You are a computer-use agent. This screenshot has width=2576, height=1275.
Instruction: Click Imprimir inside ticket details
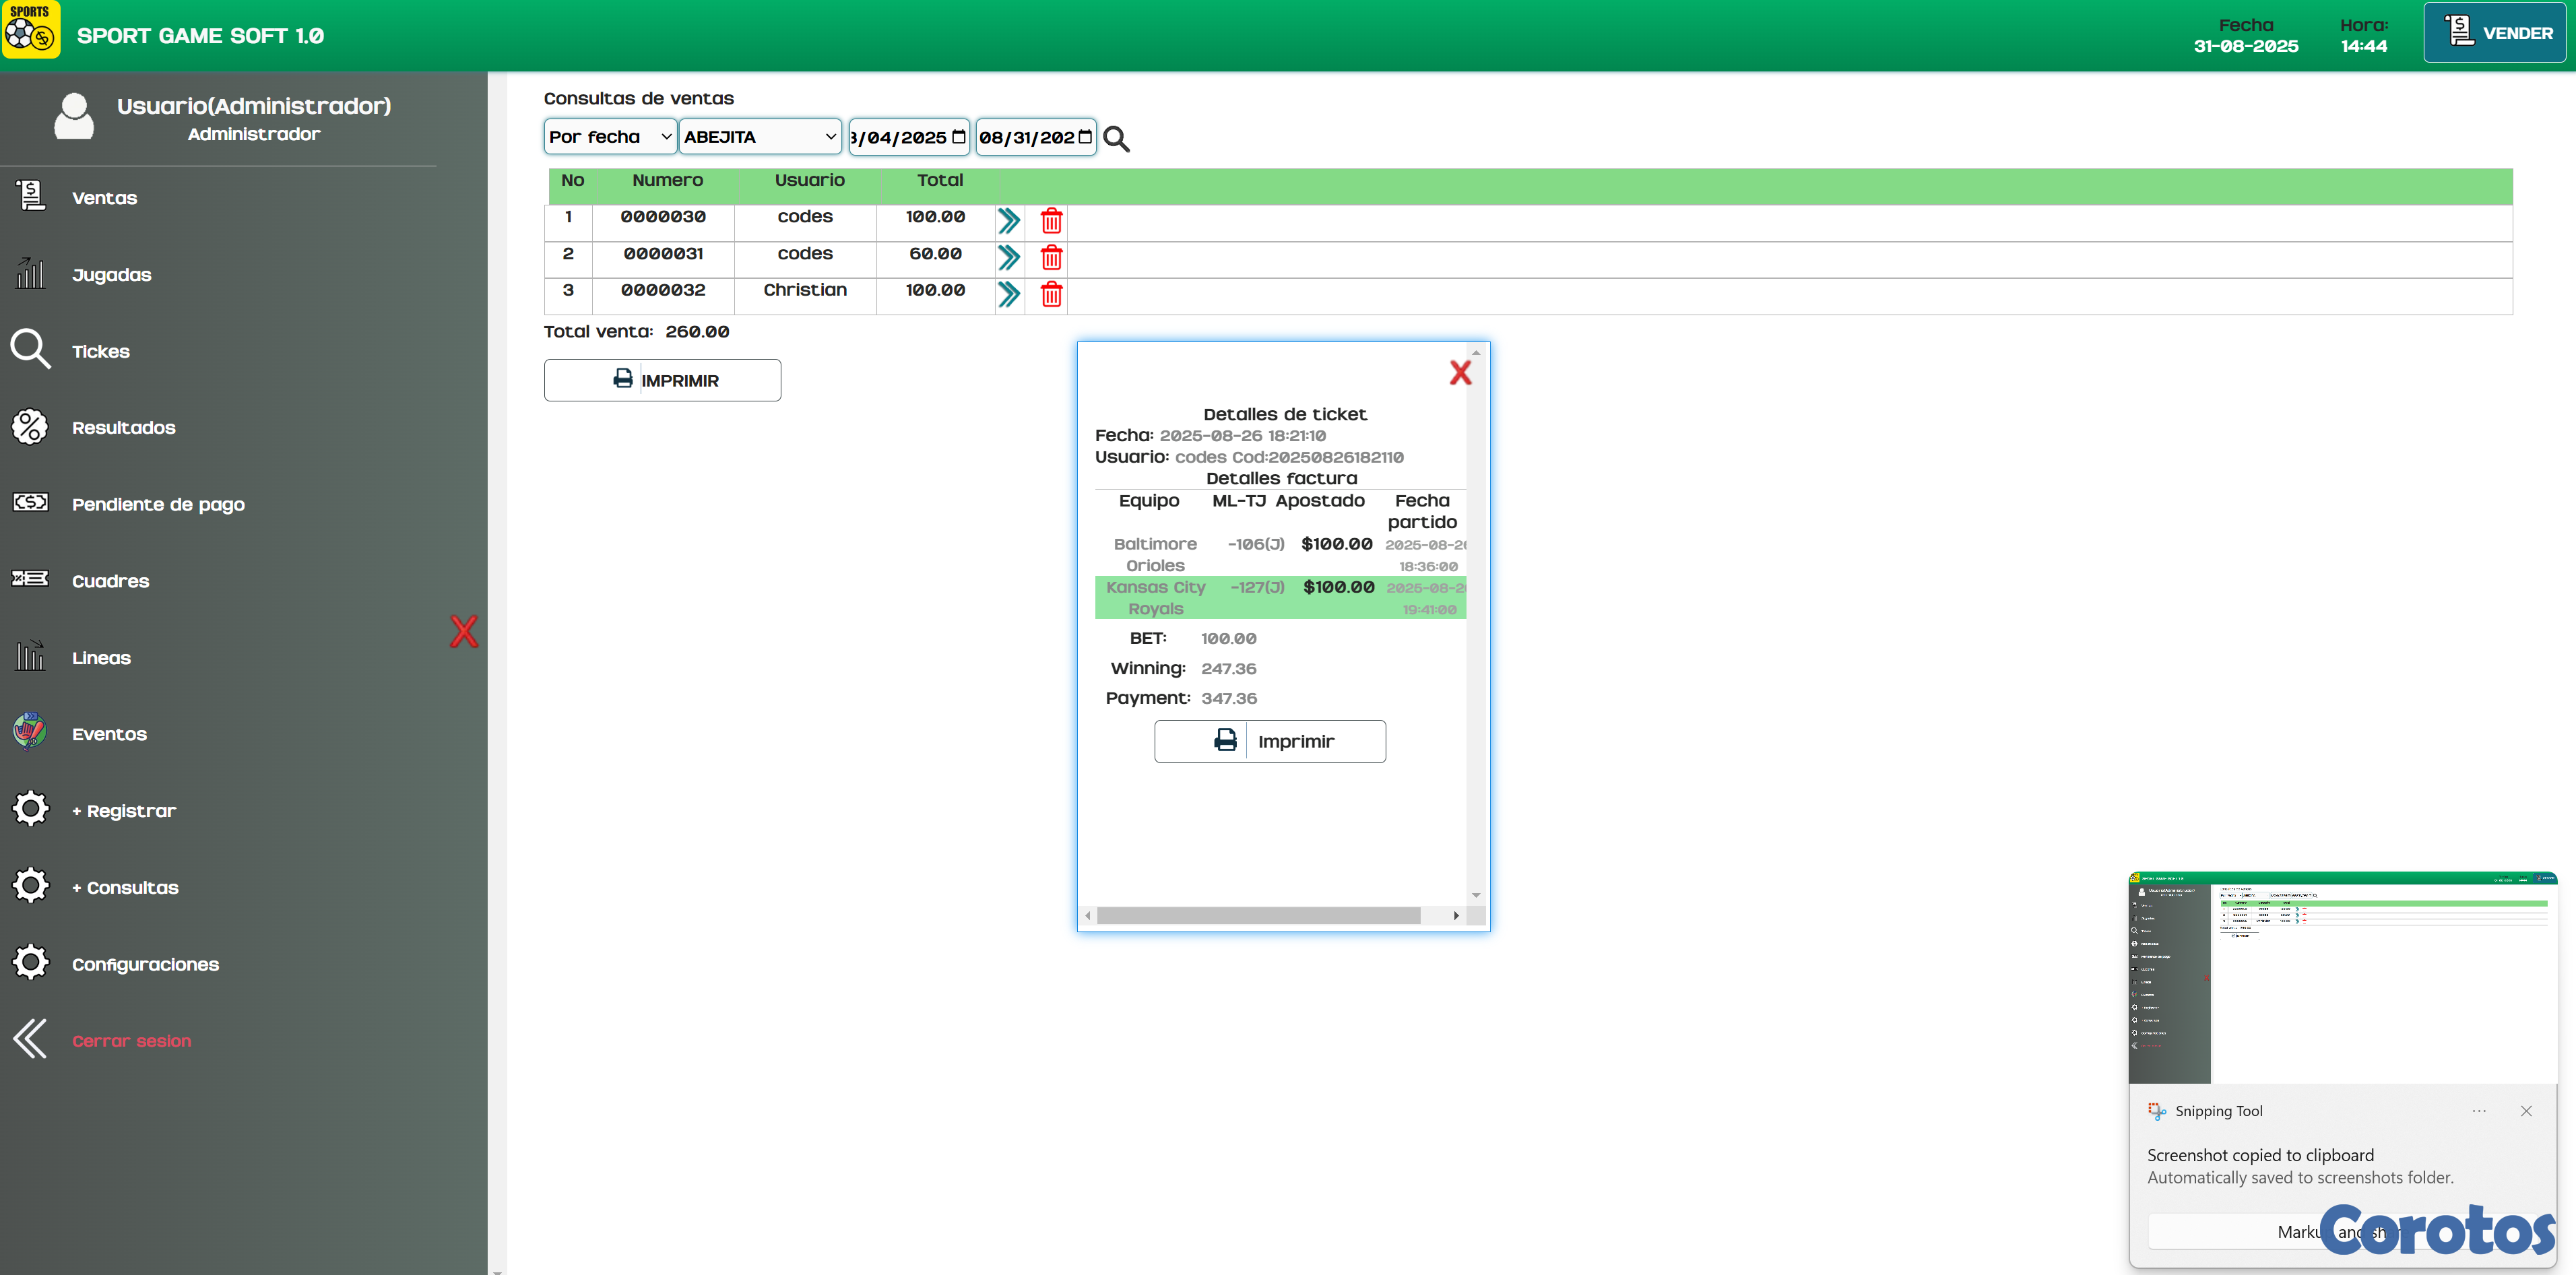(1269, 742)
